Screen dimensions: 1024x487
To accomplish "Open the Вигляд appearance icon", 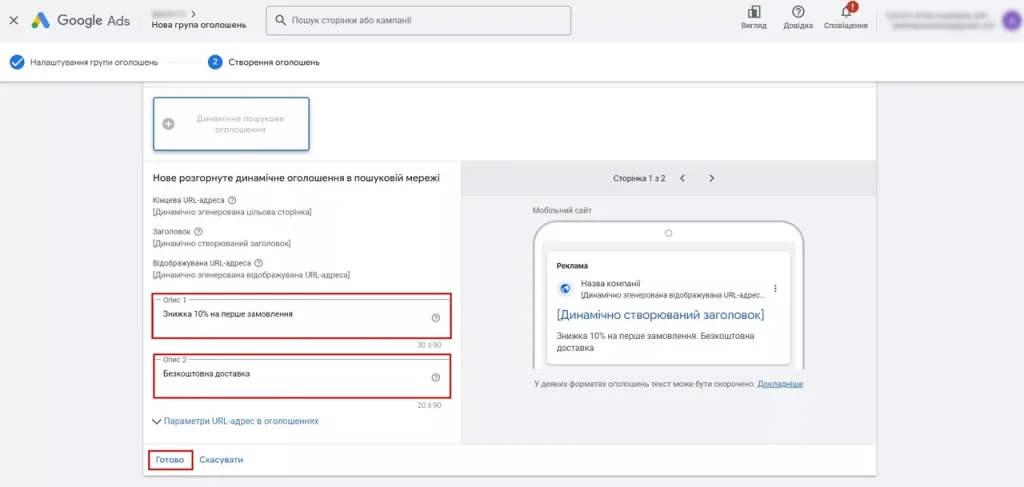I will click(754, 18).
